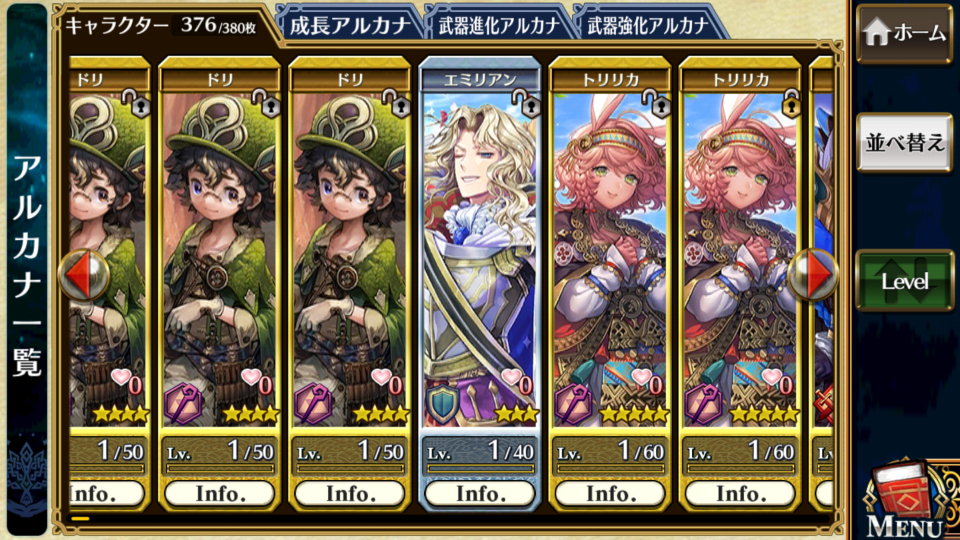
Task: Click the shield class icon on エミリアン
Action: (443, 403)
